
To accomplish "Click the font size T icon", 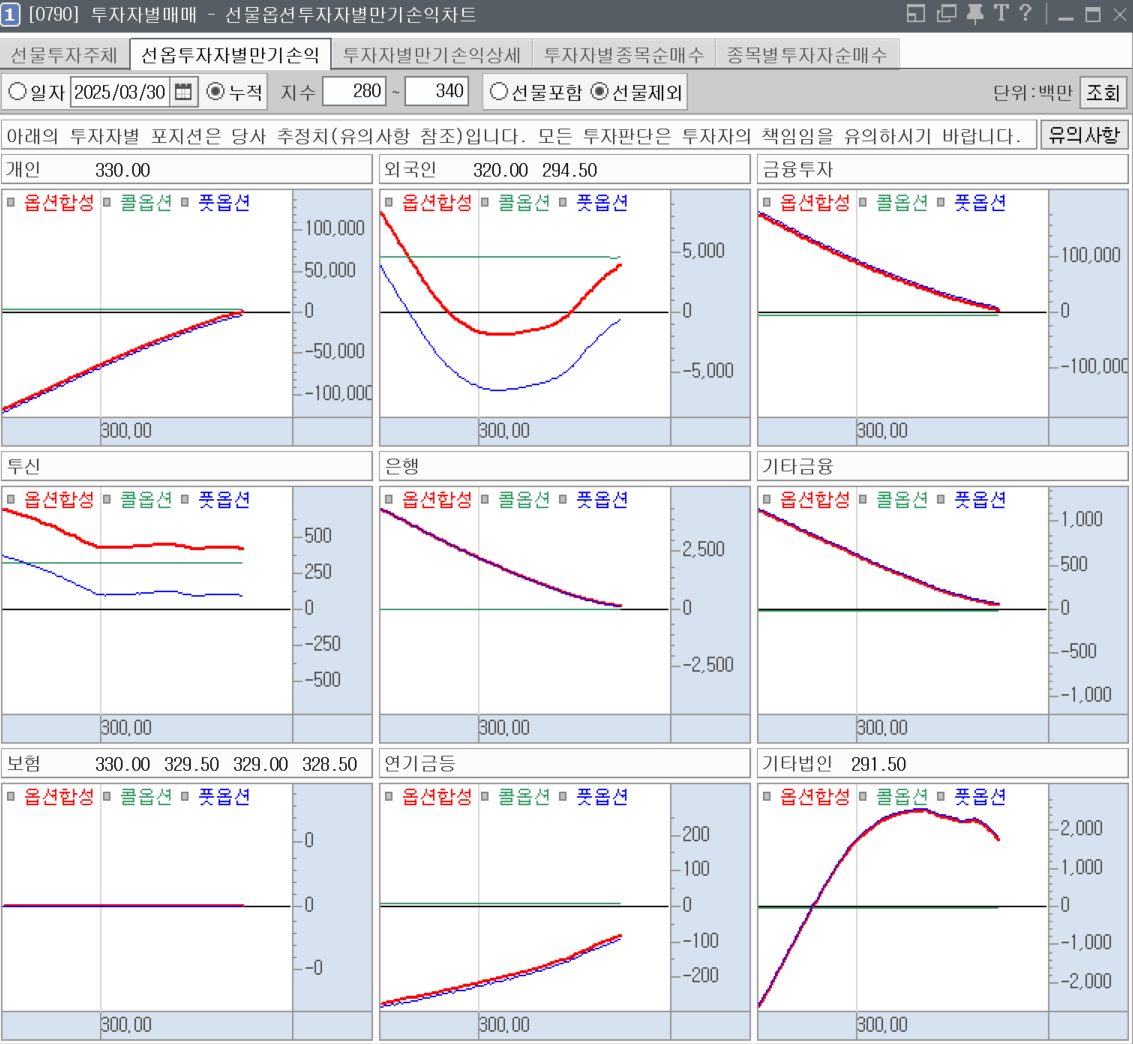I will pos(999,14).
